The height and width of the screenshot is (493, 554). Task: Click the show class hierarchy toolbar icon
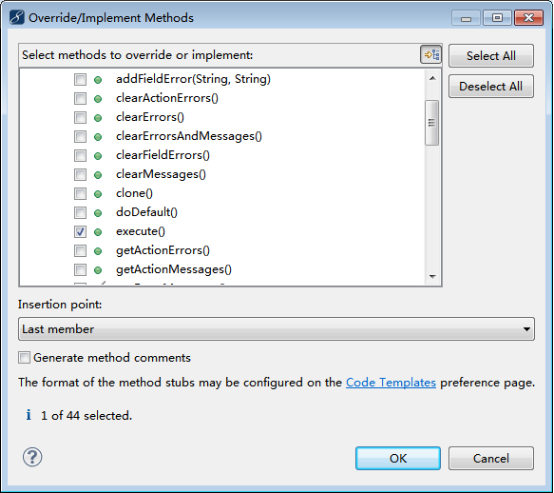coord(431,55)
